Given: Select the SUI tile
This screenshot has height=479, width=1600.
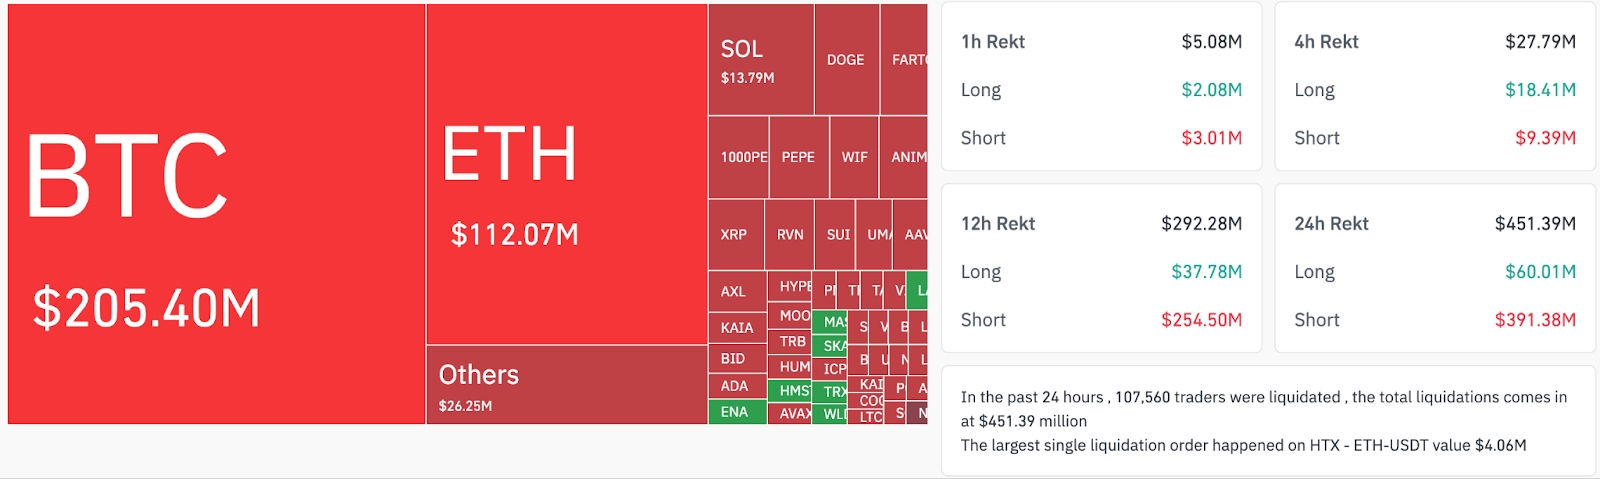Looking at the screenshot, I should (838, 235).
